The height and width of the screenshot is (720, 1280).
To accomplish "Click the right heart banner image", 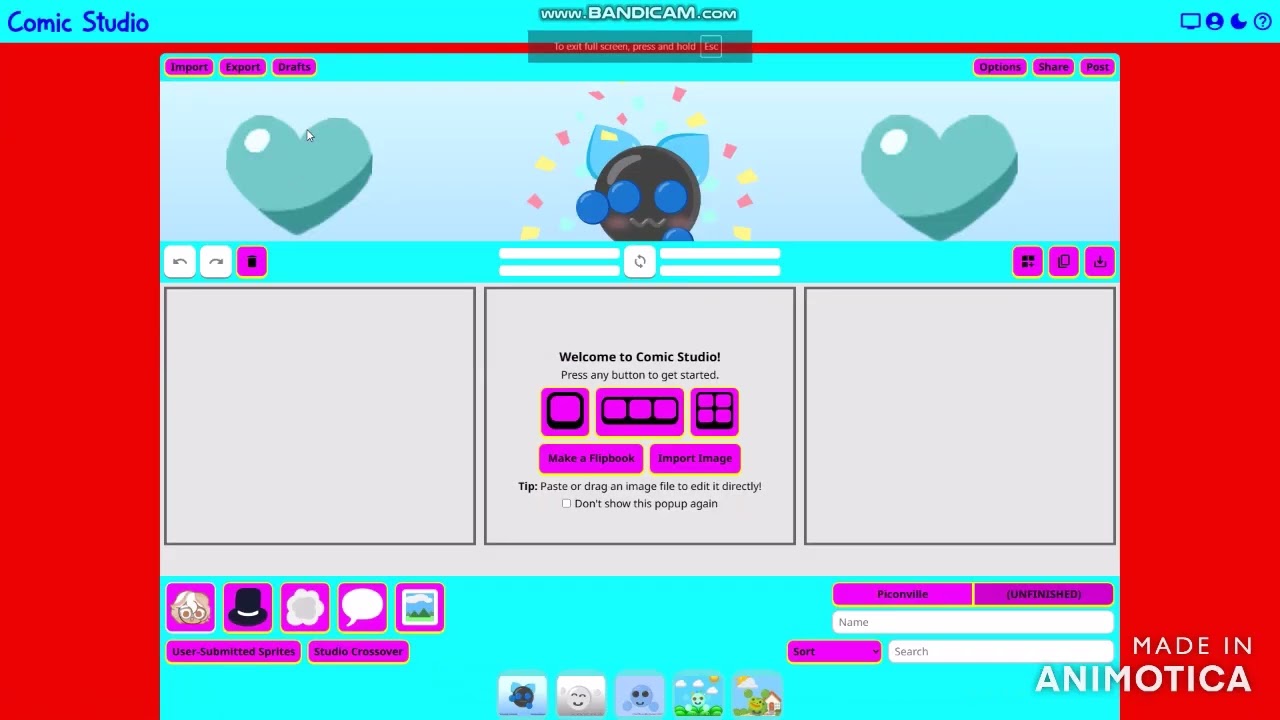I will coord(939,176).
